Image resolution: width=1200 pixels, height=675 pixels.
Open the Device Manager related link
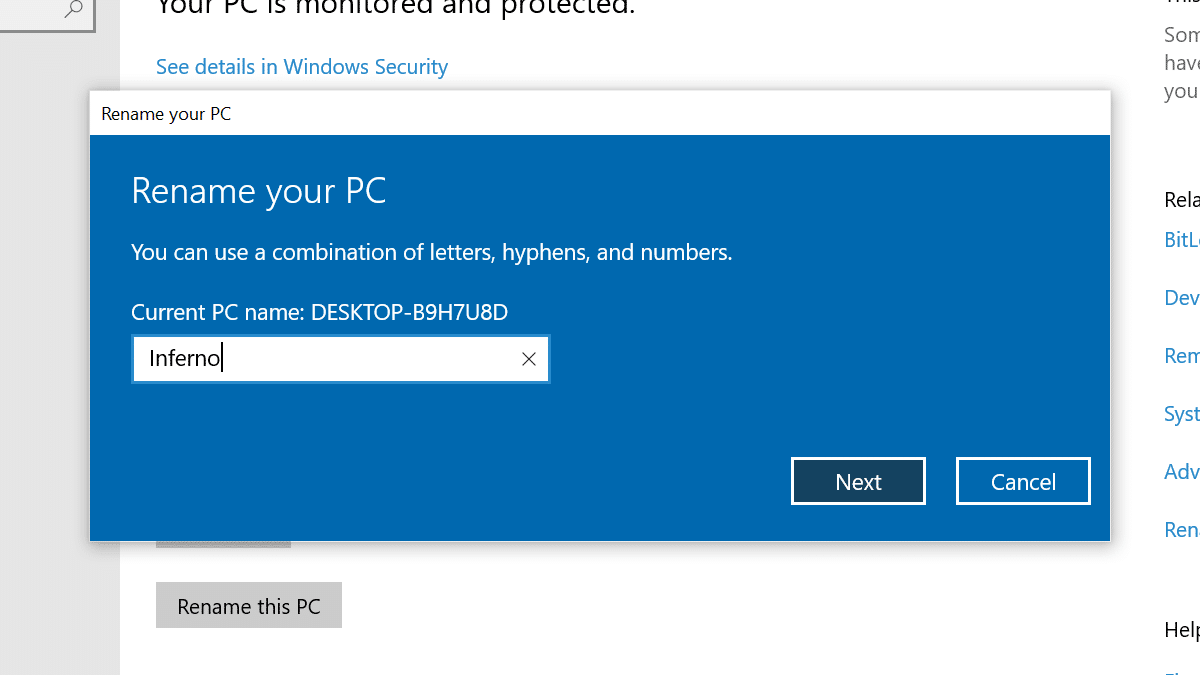pyautogui.click(x=1181, y=298)
